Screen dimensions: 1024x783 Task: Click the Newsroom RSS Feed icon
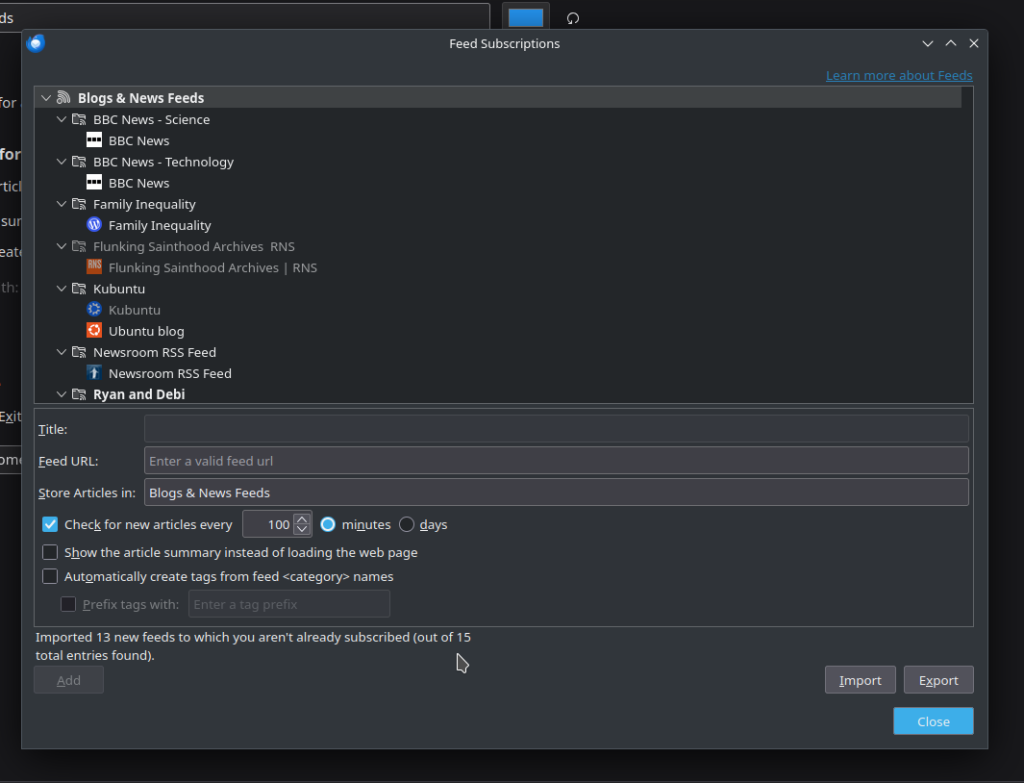point(94,373)
